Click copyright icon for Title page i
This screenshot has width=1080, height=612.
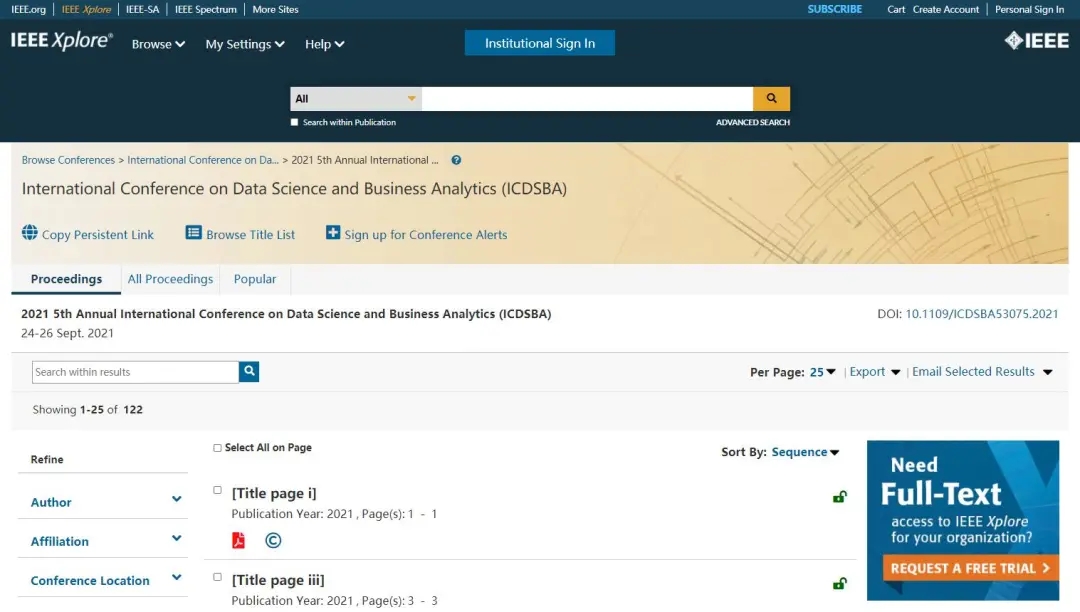[273, 540]
